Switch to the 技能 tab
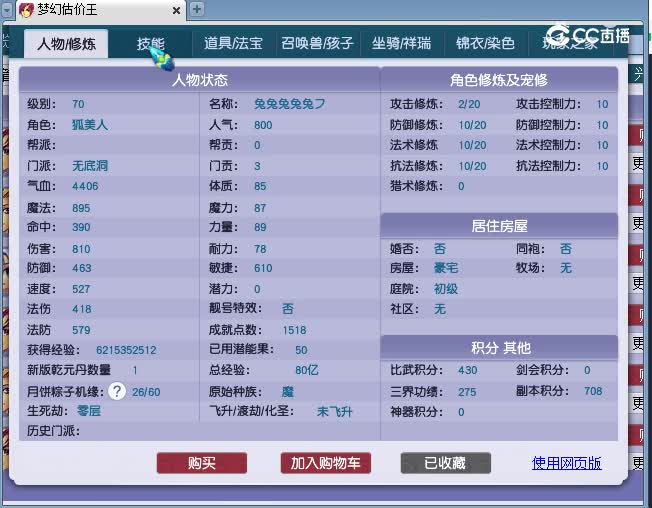The image size is (652, 508). 151,44
